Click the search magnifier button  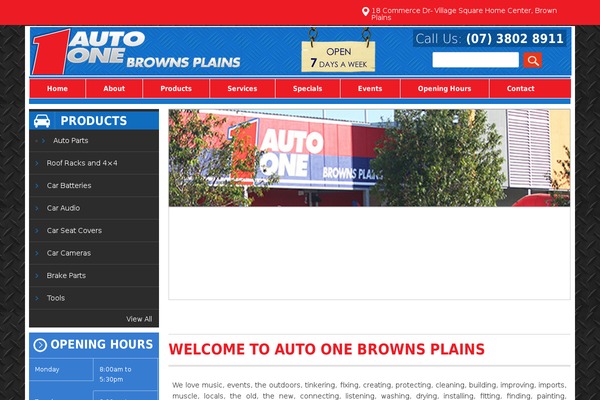[x=533, y=60]
